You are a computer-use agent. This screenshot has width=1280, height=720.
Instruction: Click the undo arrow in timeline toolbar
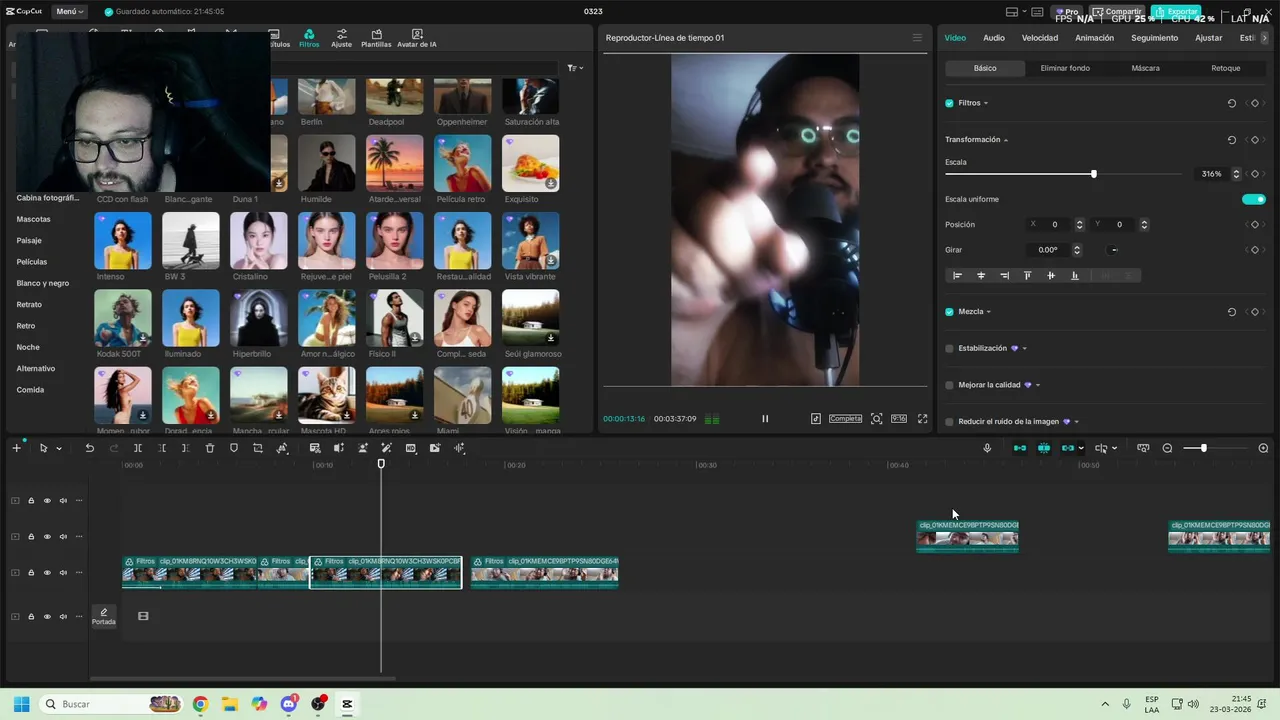pyautogui.click(x=89, y=448)
